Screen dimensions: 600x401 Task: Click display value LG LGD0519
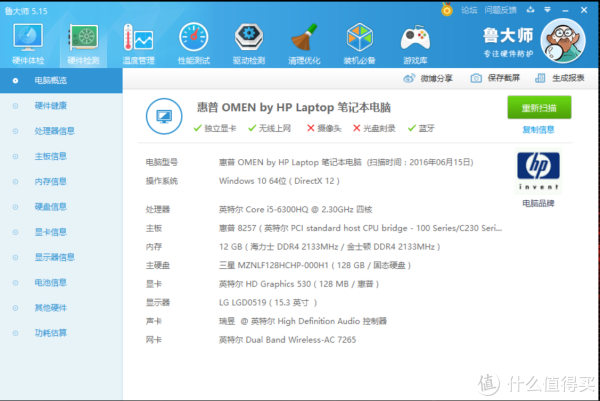pos(268,302)
